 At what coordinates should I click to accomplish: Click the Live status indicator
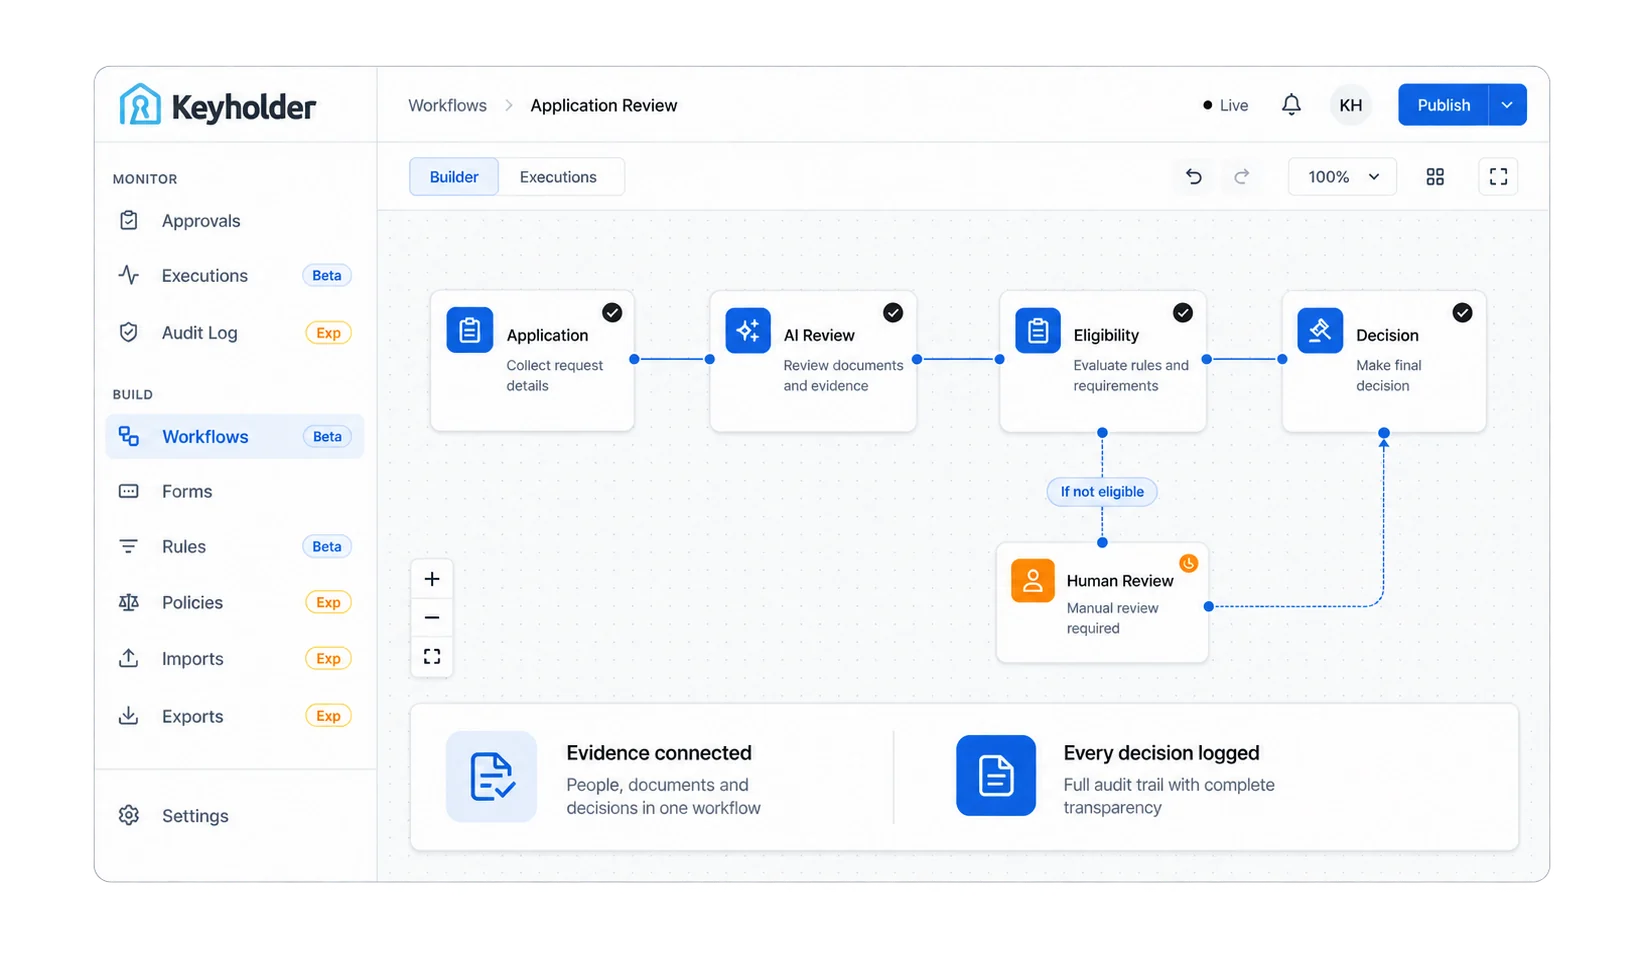[1225, 105]
